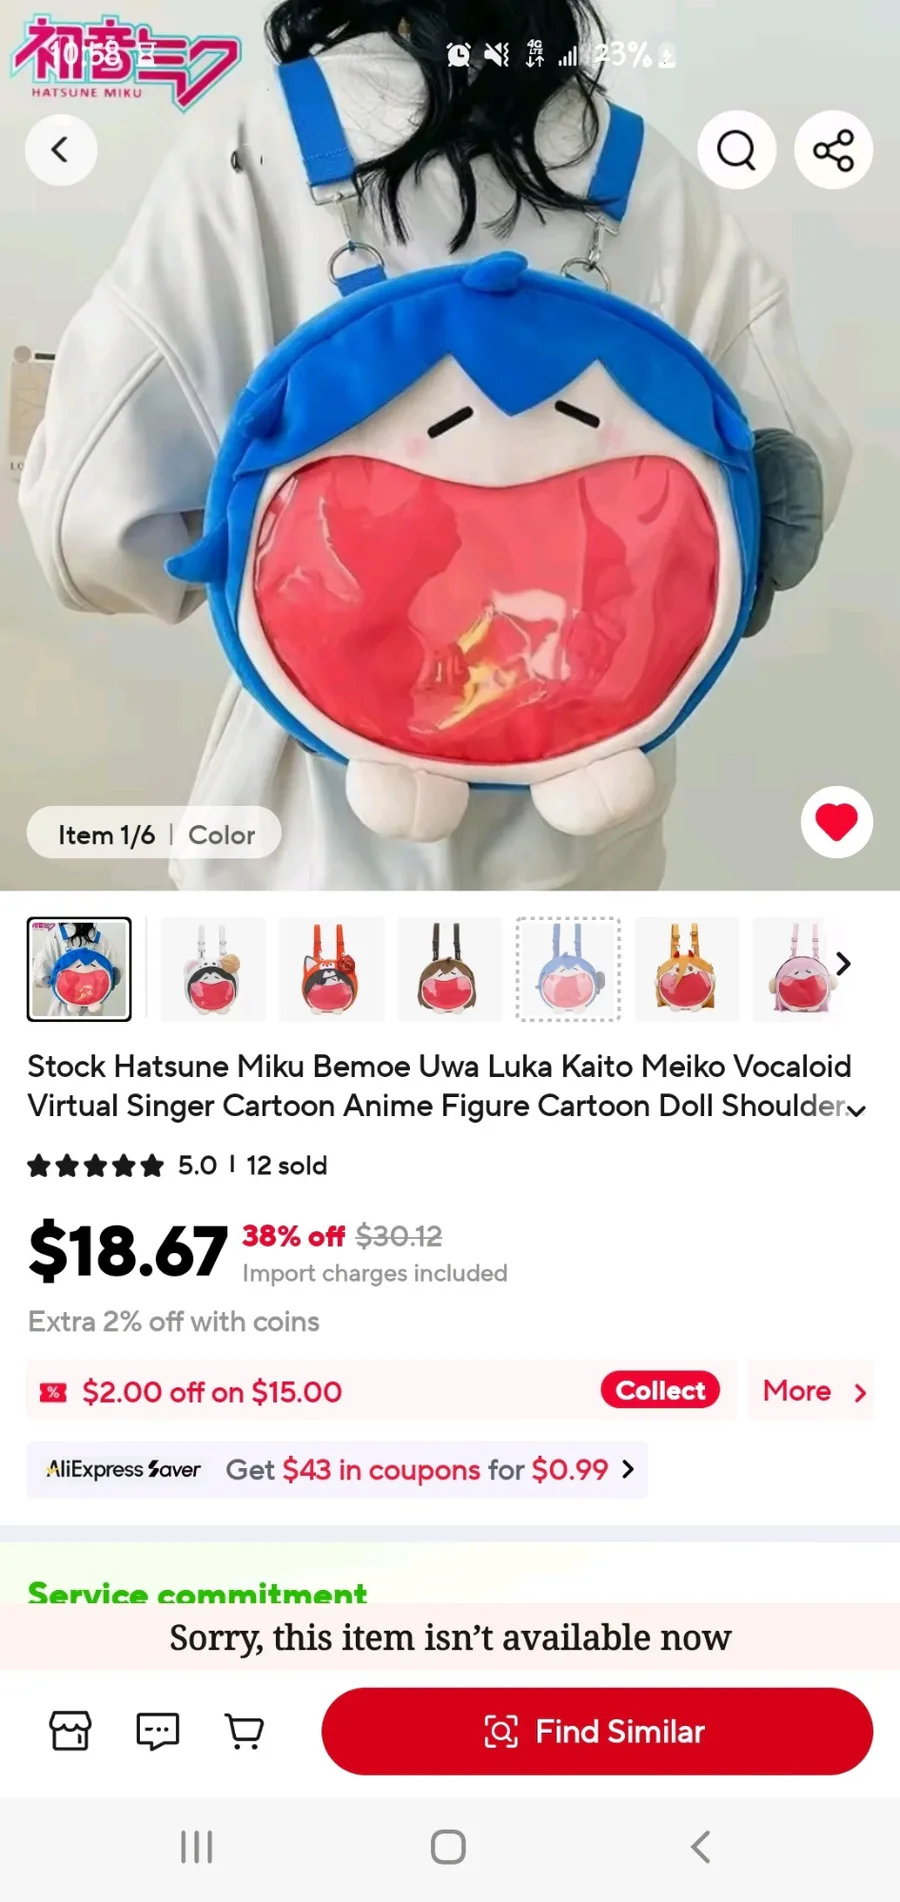The image size is (900, 1902).
Task: Expand the truncated product title chevron
Action: (x=856, y=1110)
